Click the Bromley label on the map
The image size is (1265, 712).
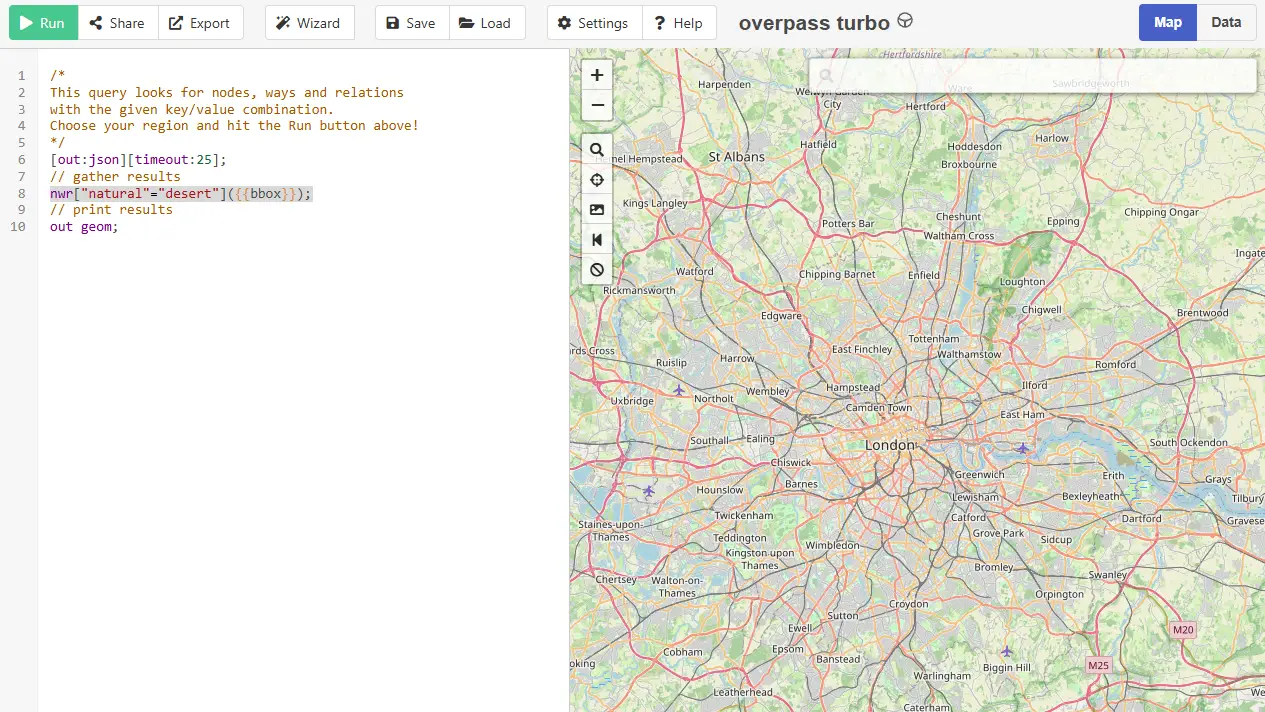[x=994, y=567]
